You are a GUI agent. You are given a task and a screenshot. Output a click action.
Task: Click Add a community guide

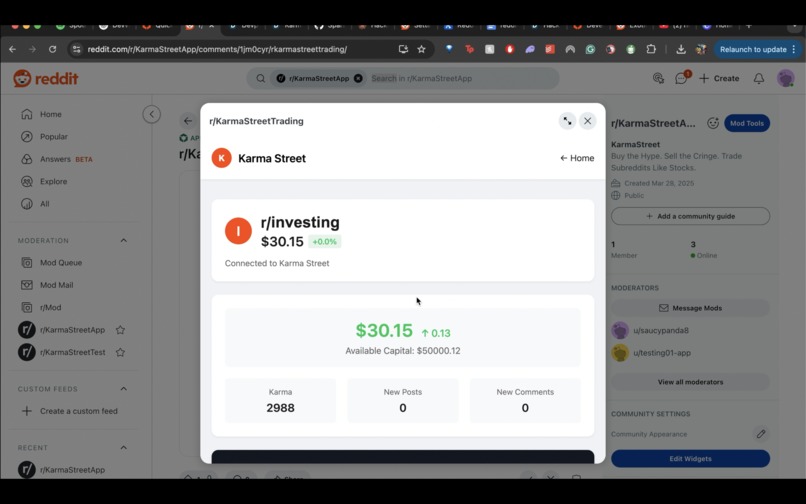pos(690,216)
